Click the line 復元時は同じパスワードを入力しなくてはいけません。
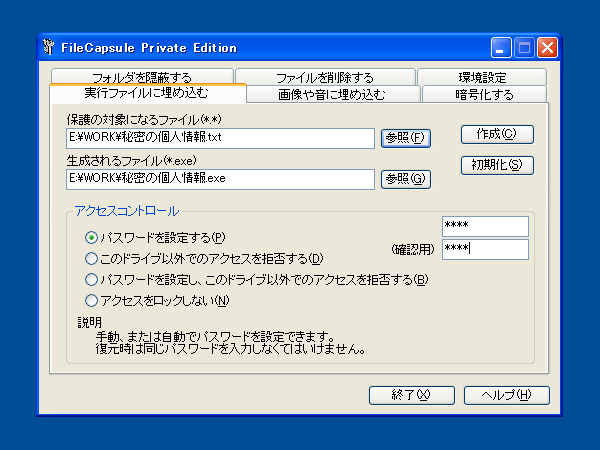 click(230, 349)
